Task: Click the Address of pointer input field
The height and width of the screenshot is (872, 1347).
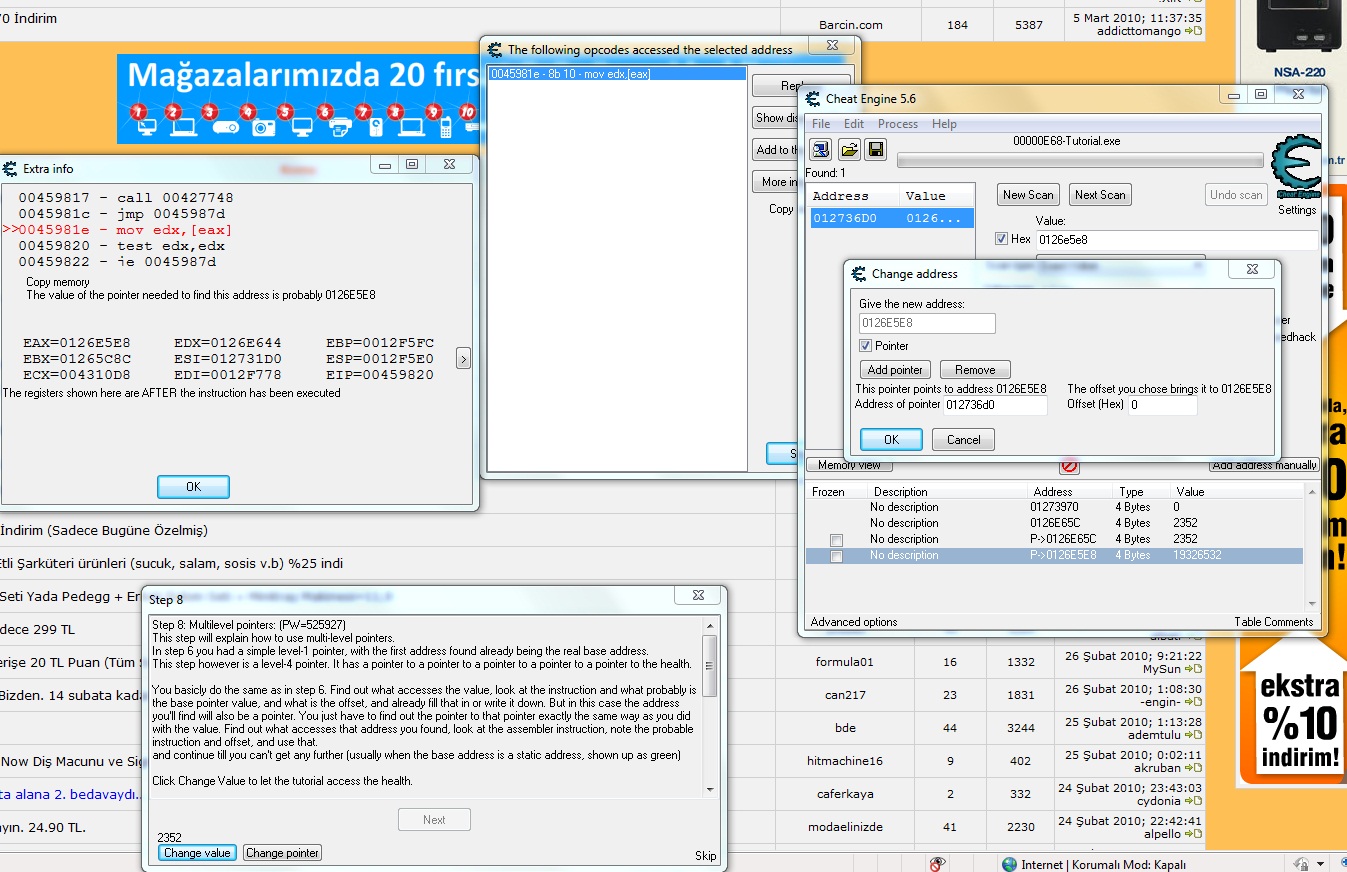Action: [x=995, y=405]
